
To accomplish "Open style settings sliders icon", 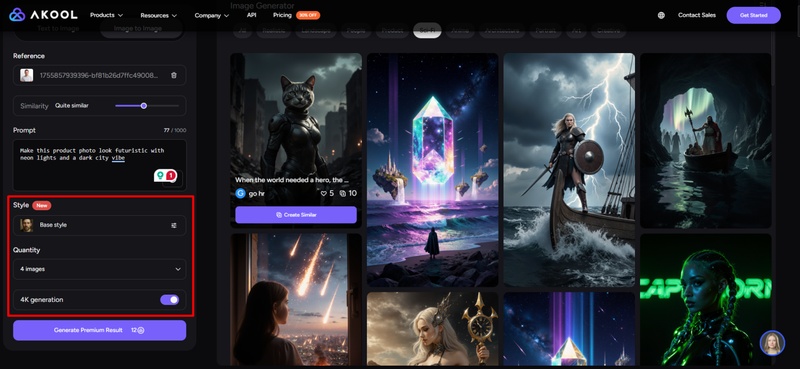I will tap(174, 225).
